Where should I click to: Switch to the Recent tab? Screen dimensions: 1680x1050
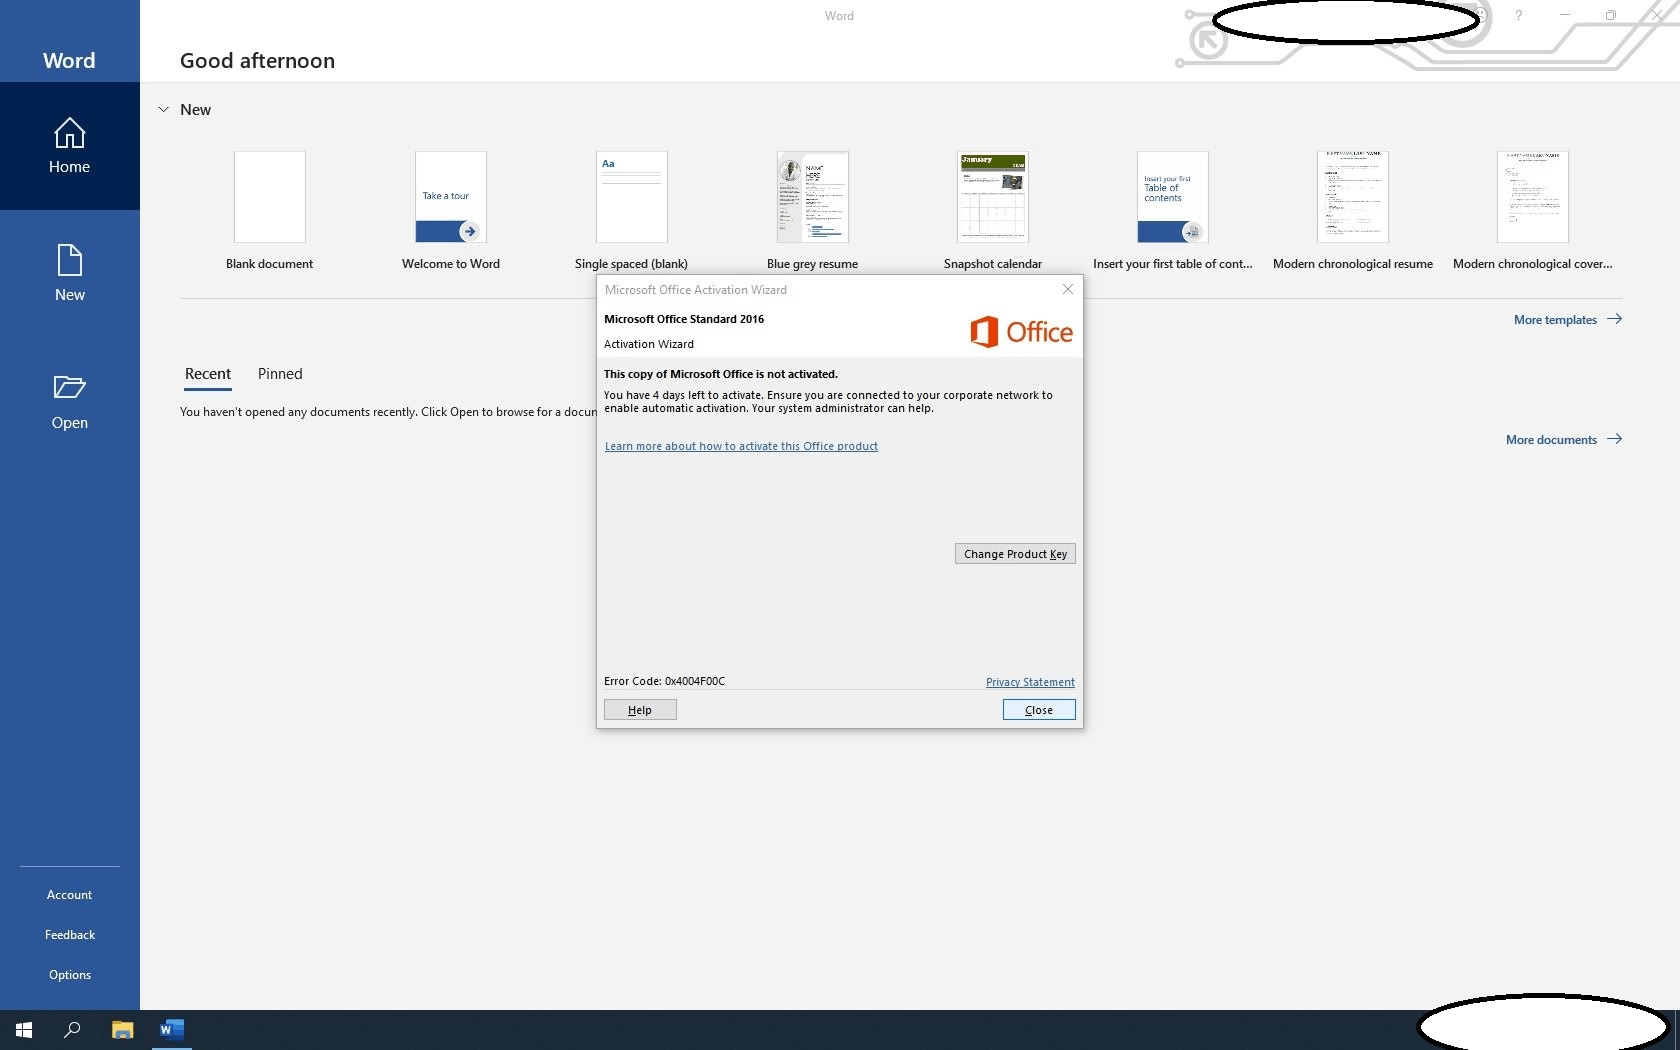(x=208, y=374)
